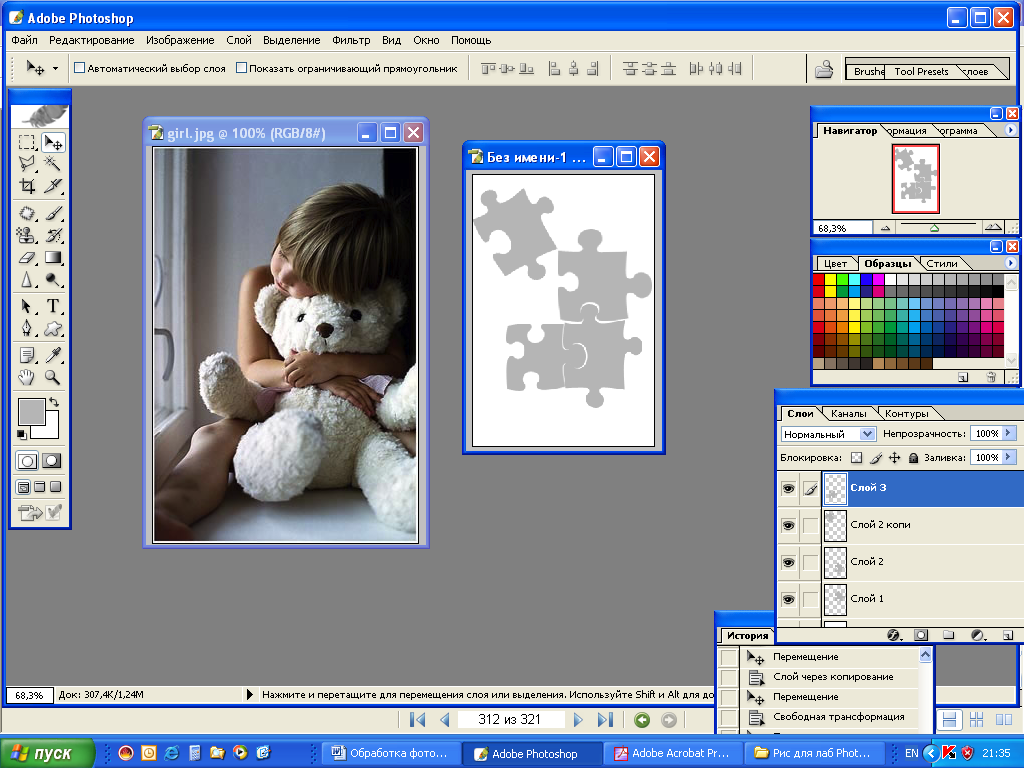Image resolution: width=1024 pixels, height=768 pixels.
Task: Open blend mode dropdown Нормальный
Action: pos(867,434)
